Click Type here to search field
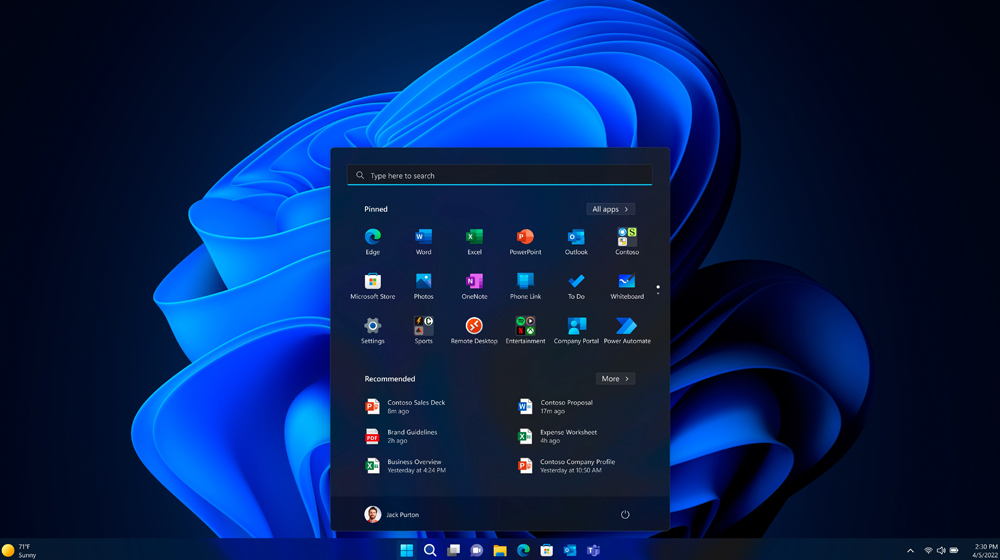 (499, 175)
